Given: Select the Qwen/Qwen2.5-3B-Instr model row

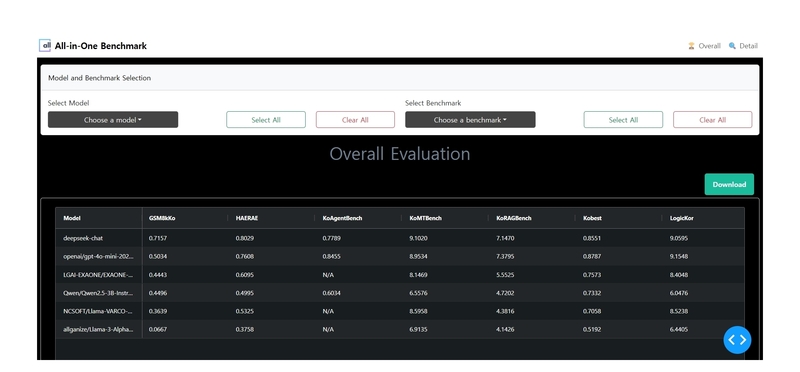Looking at the screenshot, I should click(399, 293).
